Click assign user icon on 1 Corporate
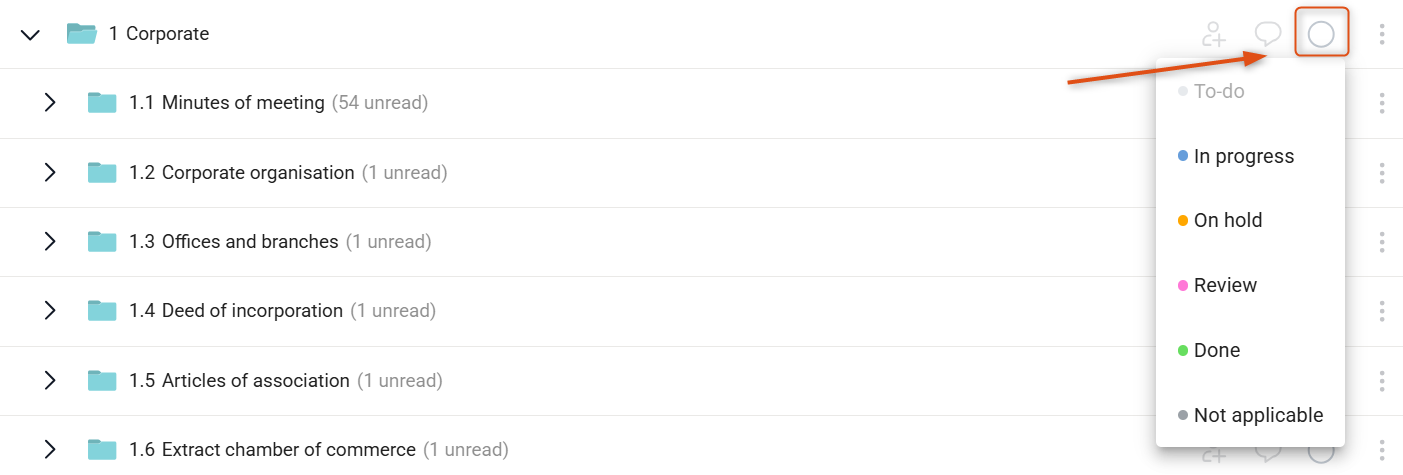This screenshot has height=475, width=1403. 1214,34
